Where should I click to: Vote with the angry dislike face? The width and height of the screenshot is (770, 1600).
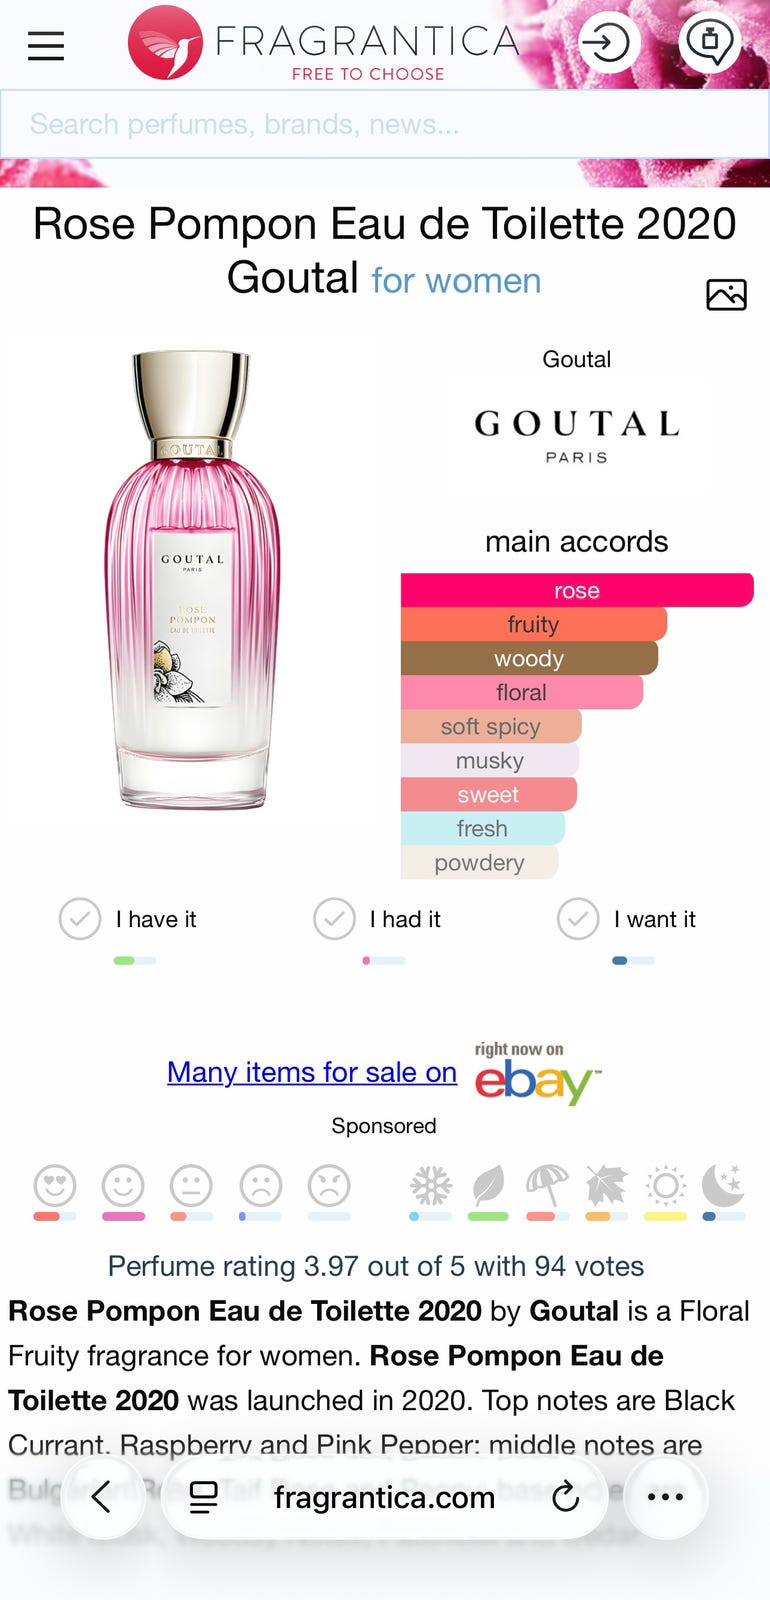329,1186
